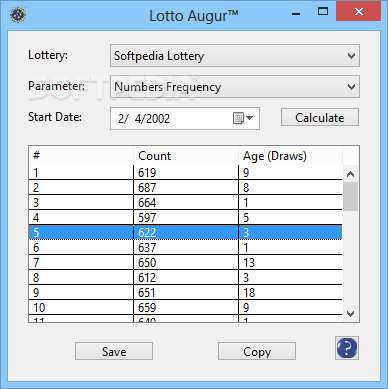This screenshot has width=388, height=389.
Task: Select row number 2 in the list
Action: point(186,188)
